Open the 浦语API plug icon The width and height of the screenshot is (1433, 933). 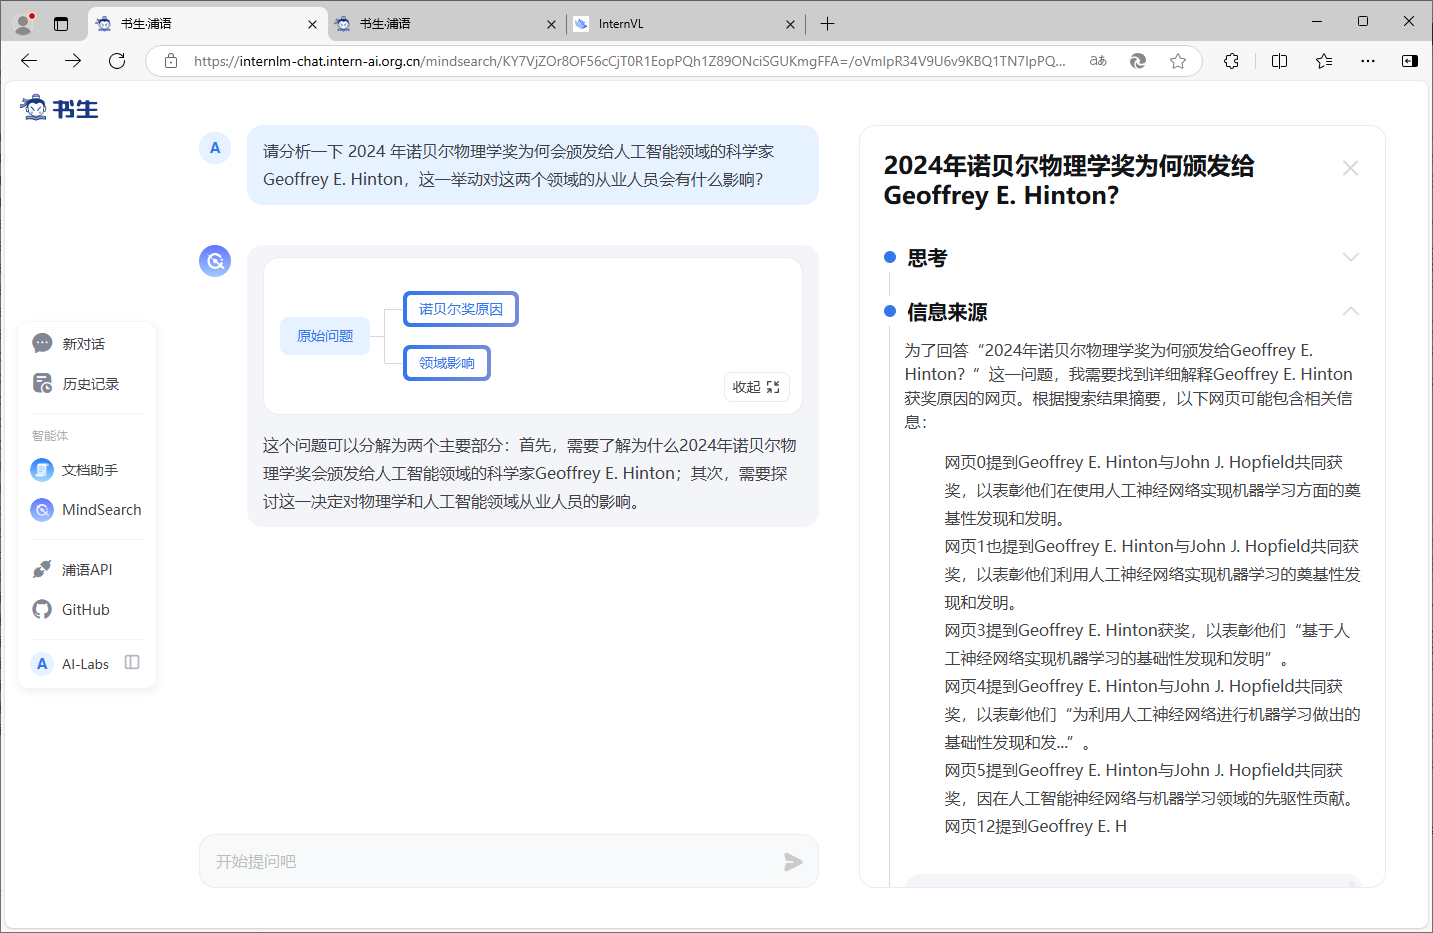(x=42, y=569)
